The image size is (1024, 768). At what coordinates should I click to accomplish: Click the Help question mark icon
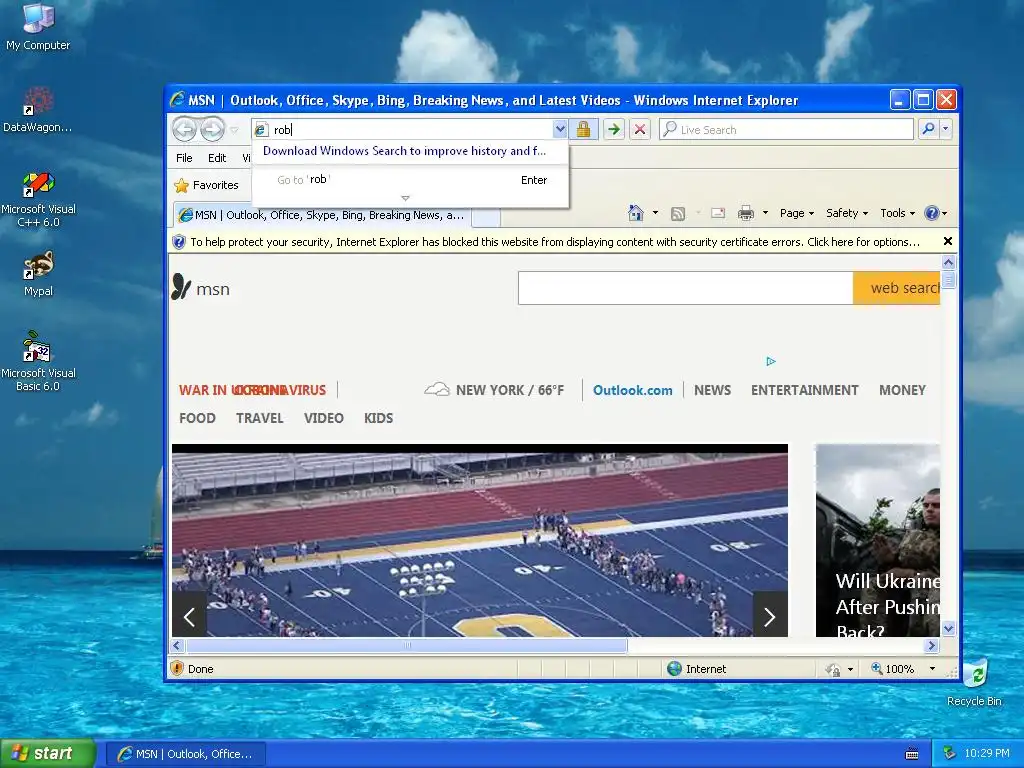pyautogui.click(x=932, y=213)
